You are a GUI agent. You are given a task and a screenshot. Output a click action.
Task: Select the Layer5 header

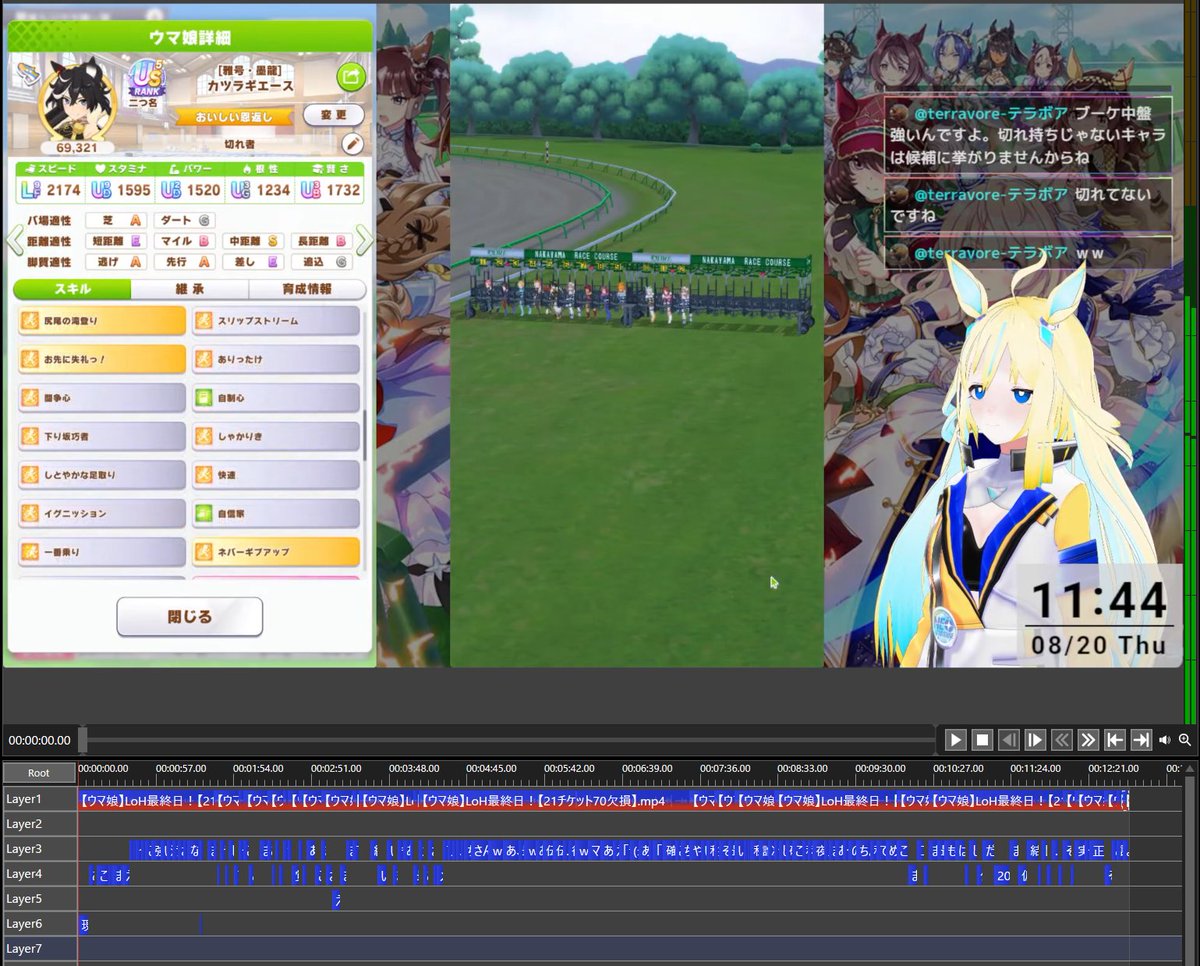click(39, 899)
